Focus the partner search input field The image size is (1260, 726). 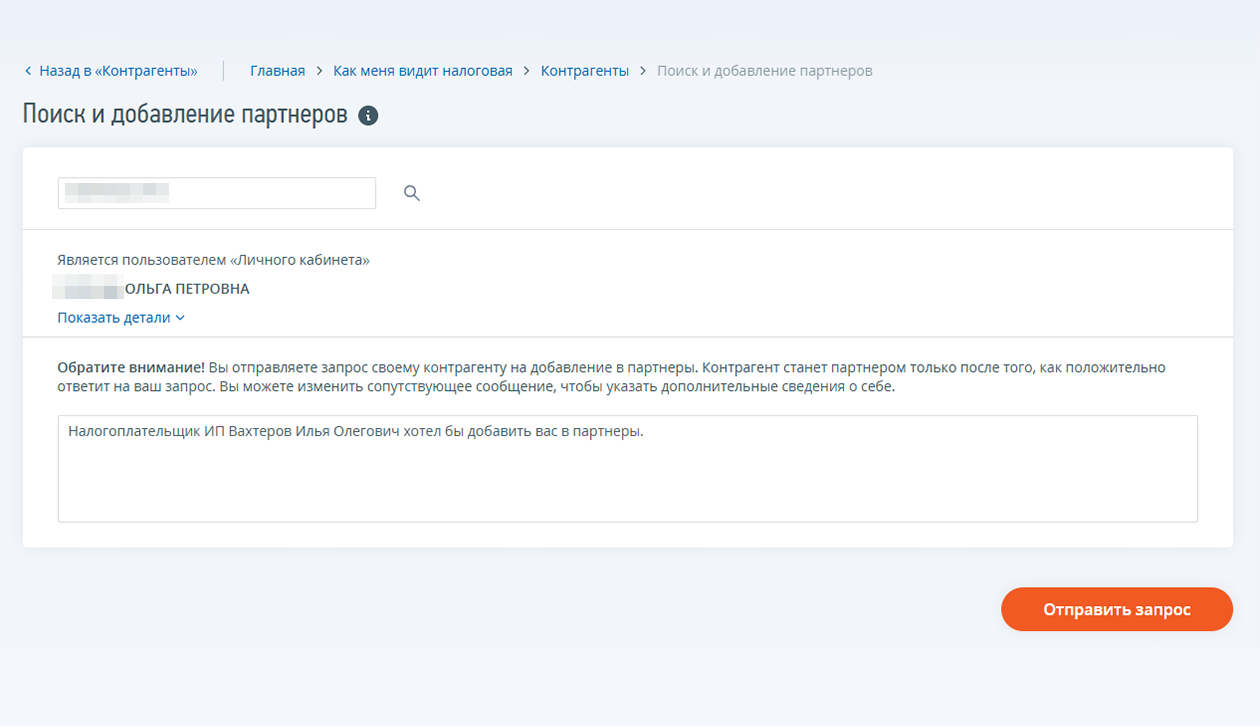coord(216,193)
